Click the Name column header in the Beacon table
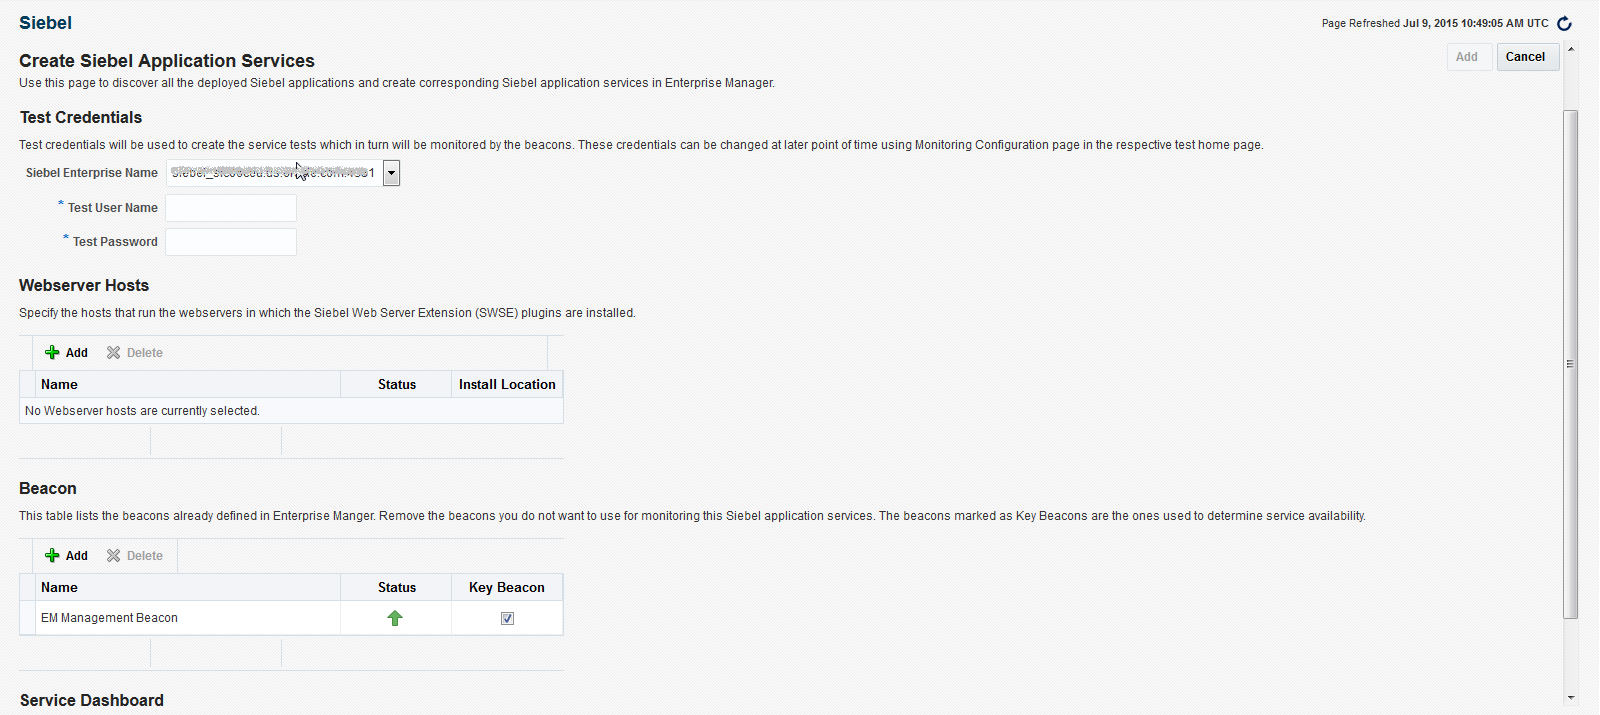 (x=59, y=587)
